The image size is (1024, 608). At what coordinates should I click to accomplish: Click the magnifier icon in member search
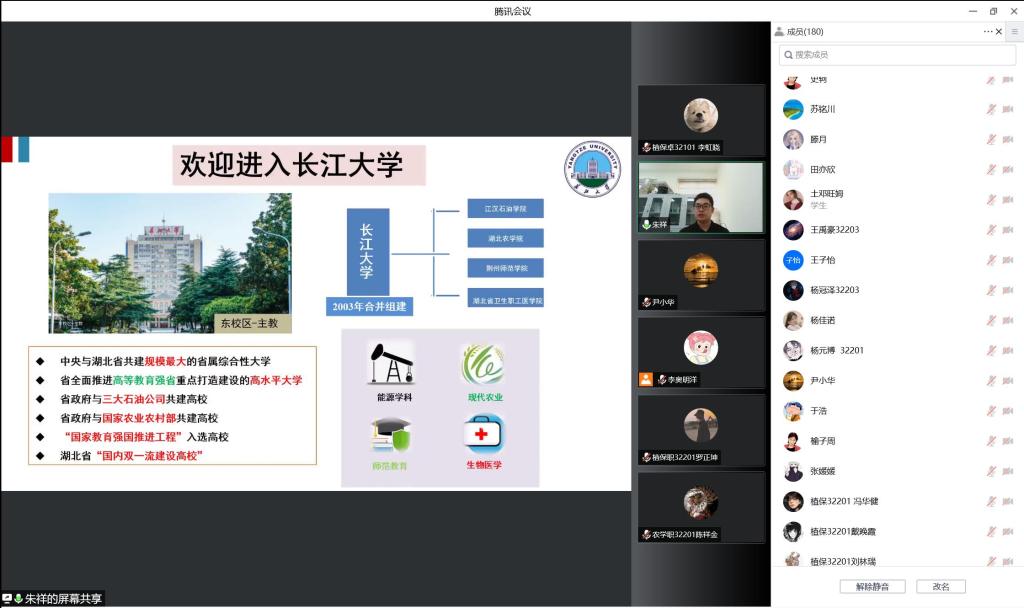tap(787, 55)
